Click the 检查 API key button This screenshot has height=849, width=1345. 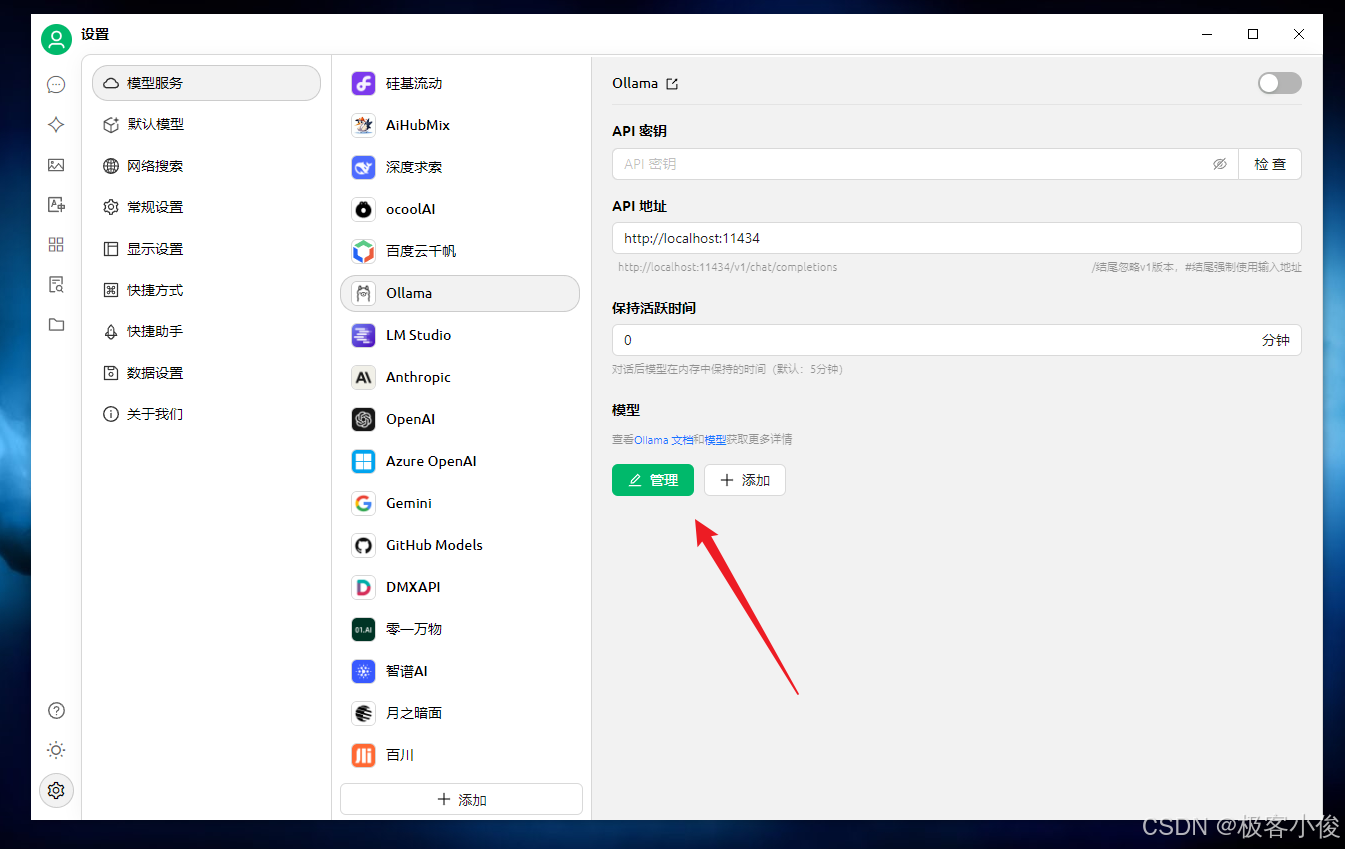tap(1270, 164)
